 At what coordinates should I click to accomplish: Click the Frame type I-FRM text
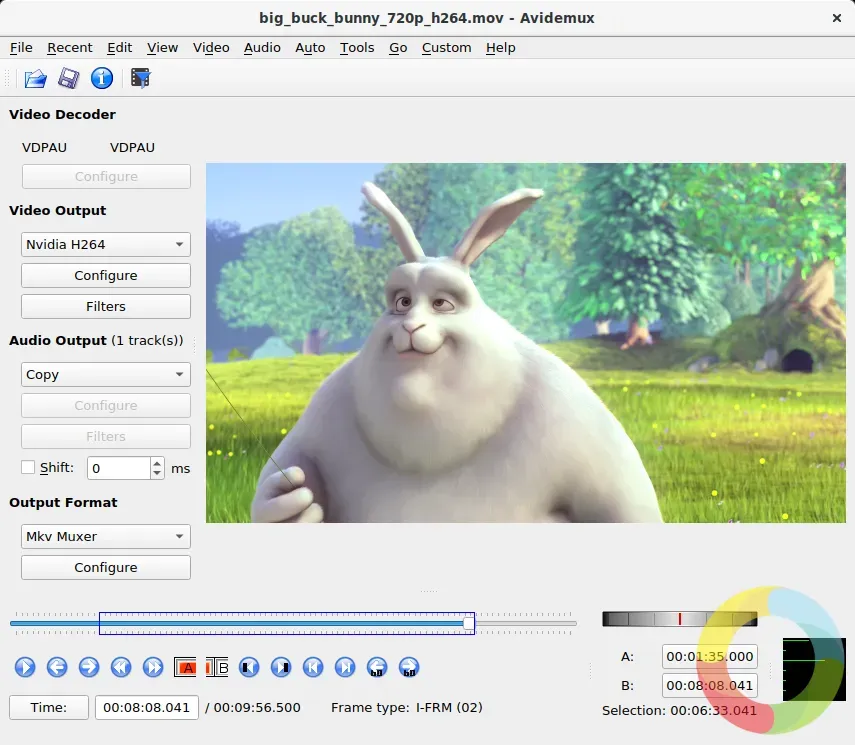(407, 707)
